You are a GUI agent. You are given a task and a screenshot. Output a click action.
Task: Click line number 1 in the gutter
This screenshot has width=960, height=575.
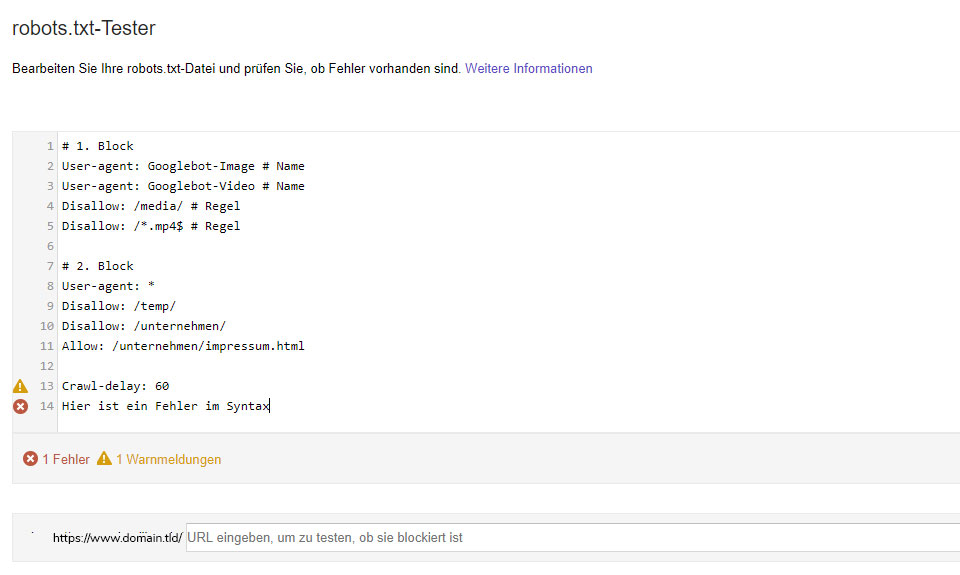click(x=50, y=146)
